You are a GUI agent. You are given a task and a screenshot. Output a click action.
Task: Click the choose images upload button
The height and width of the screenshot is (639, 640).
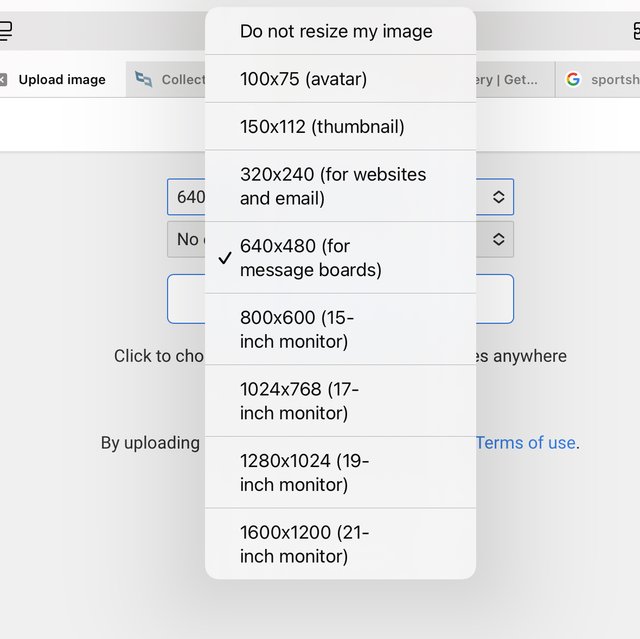tap(495, 299)
